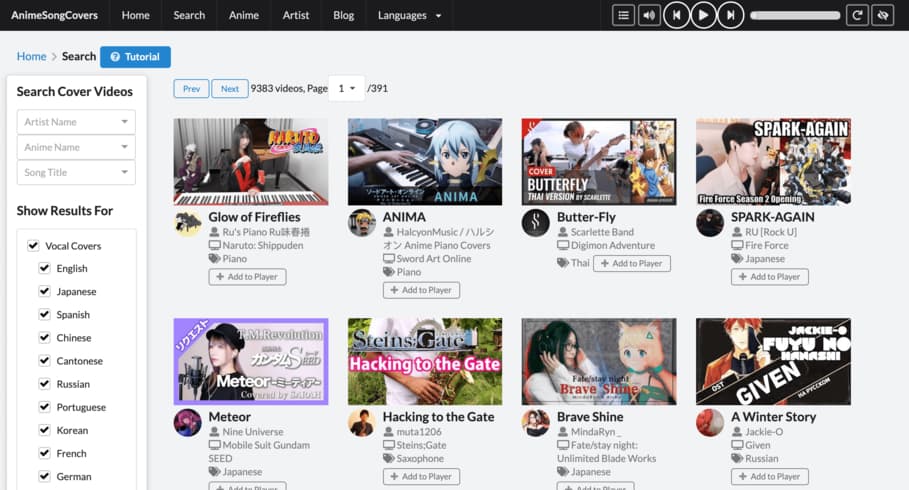
Task: Add A Winter Story to player
Action: pos(770,476)
